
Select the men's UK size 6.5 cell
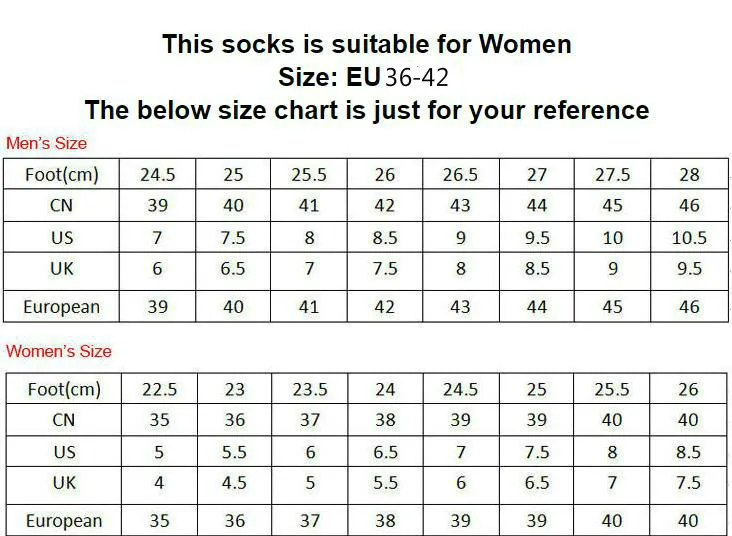click(x=233, y=269)
